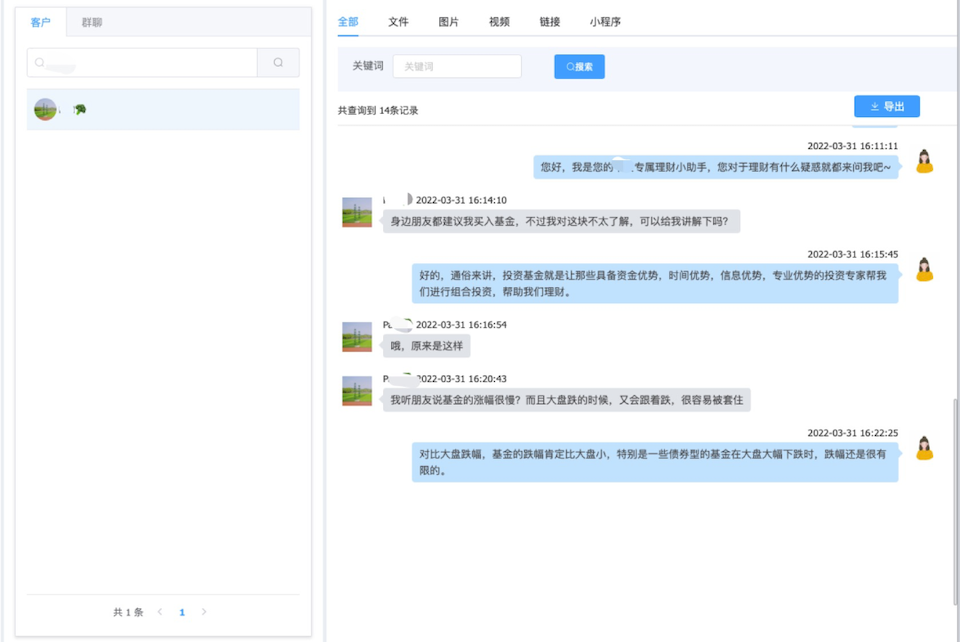Click customer avatar in the customer list
This screenshot has width=960, height=642.
pyautogui.click(x=45, y=109)
